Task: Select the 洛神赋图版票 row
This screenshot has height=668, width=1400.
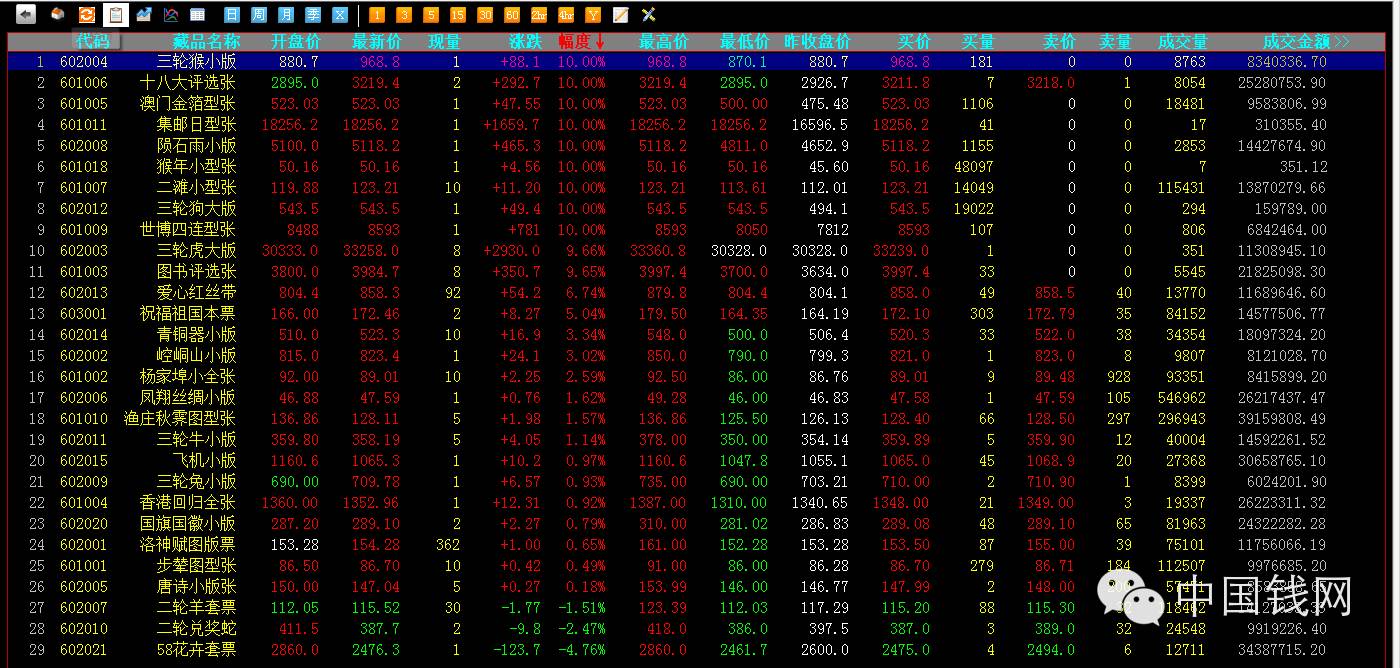Action: [697, 544]
